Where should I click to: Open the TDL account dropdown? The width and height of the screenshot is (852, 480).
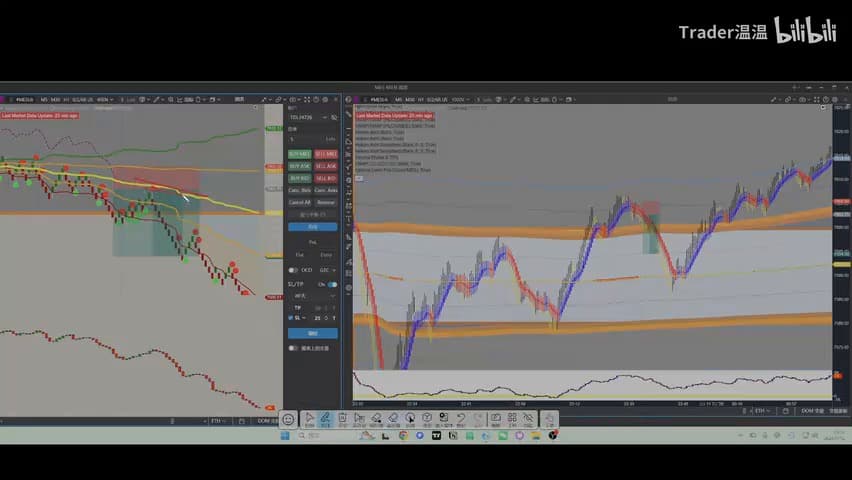click(x=308, y=117)
